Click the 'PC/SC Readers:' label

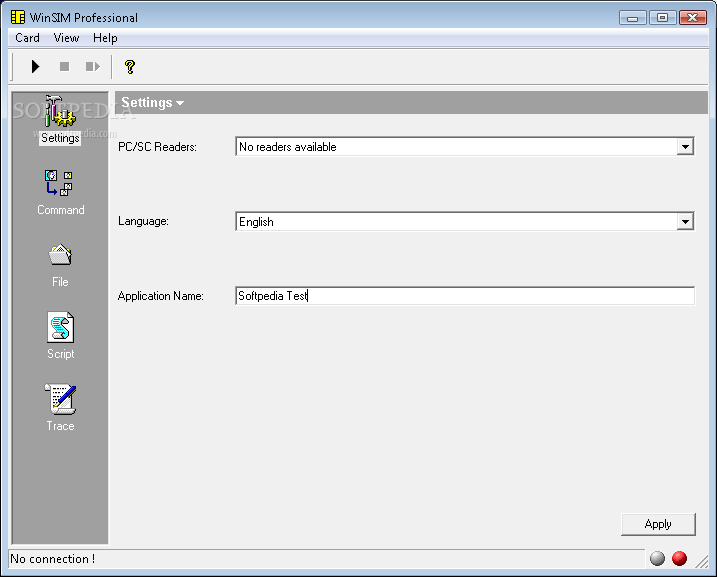pyautogui.click(x=157, y=147)
